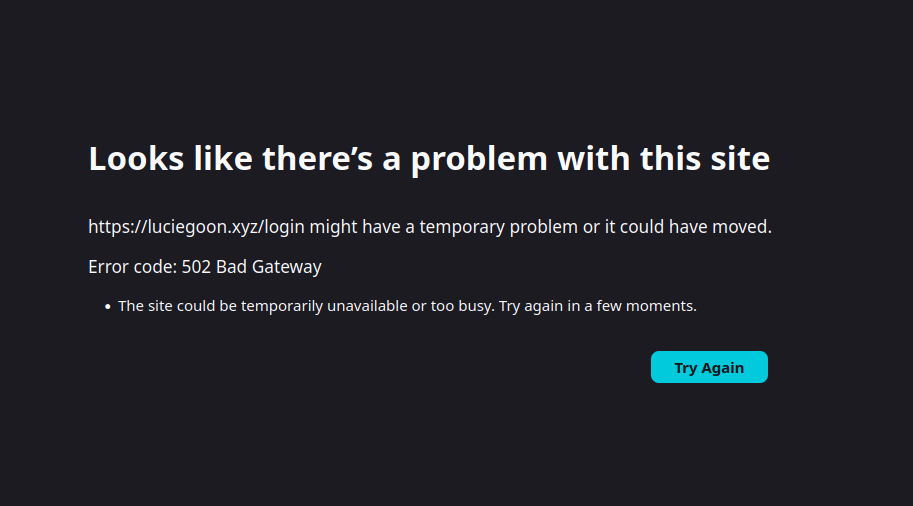Click "The site could be" in the bullet
Viewport: 913px width, 506px height.
click(x=176, y=306)
